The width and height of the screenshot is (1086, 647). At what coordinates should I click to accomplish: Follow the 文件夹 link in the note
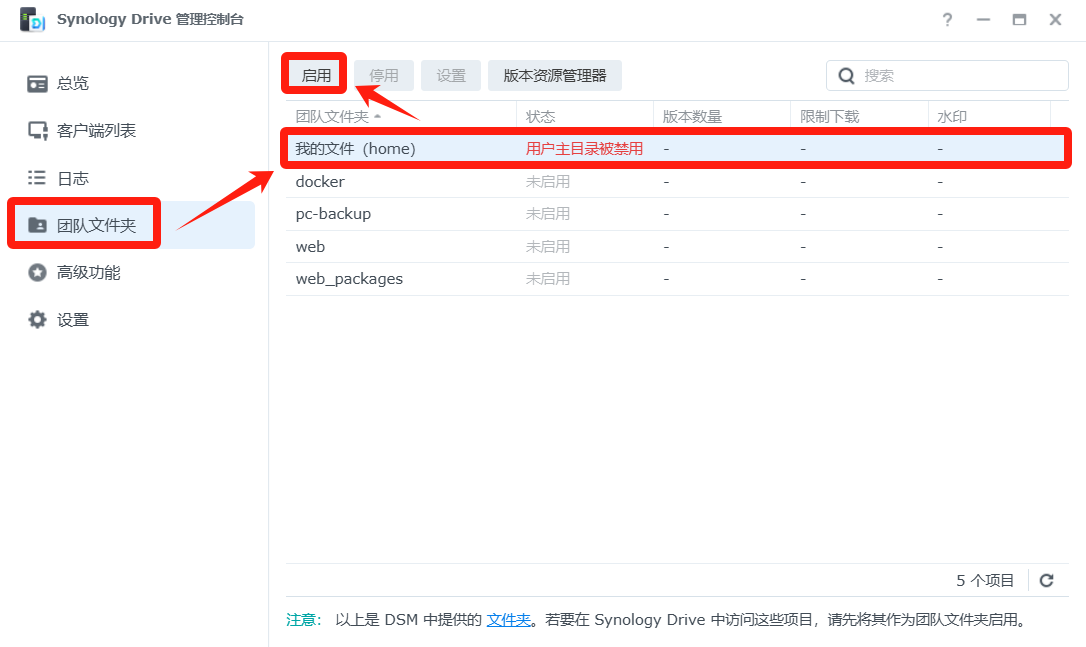(508, 620)
